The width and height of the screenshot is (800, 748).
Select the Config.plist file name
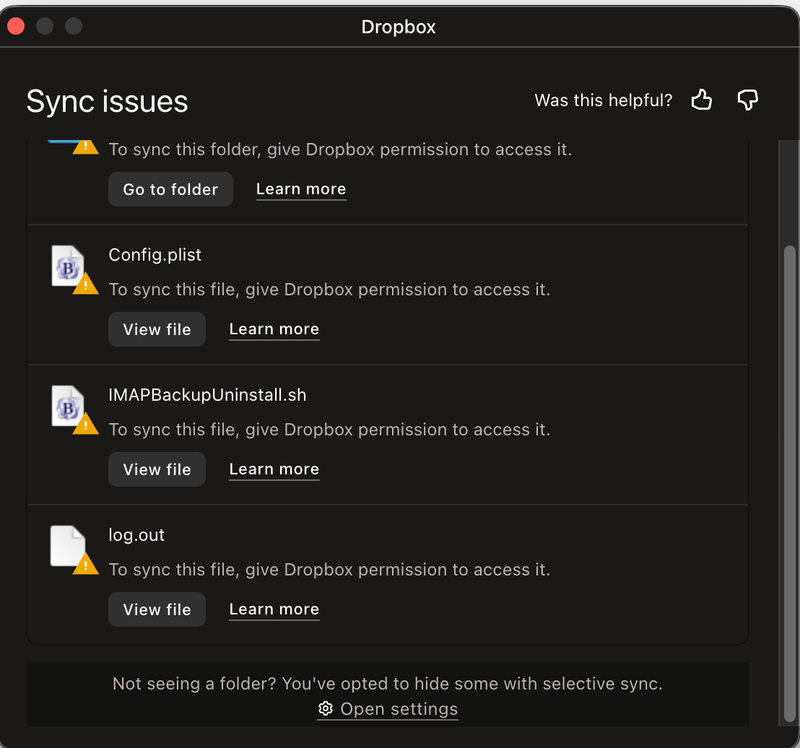pyautogui.click(x=155, y=255)
